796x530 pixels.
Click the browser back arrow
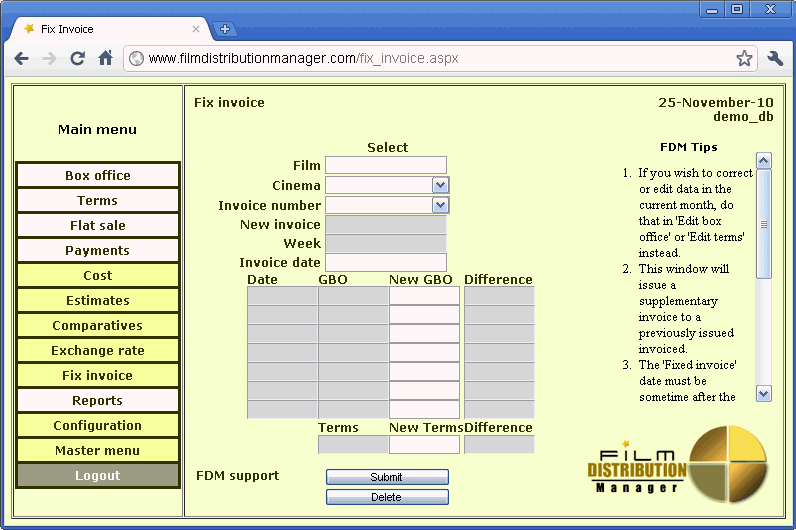point(21,58)
